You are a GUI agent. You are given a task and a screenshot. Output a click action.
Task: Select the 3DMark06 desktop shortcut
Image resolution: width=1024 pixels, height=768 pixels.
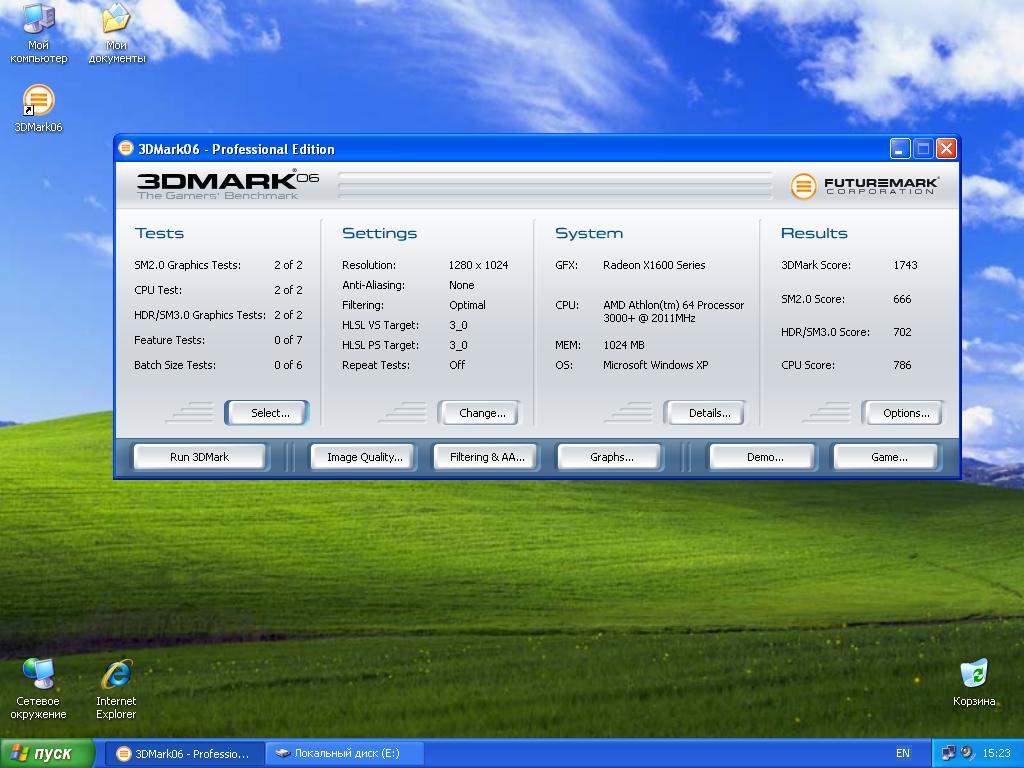click(38, 108)
